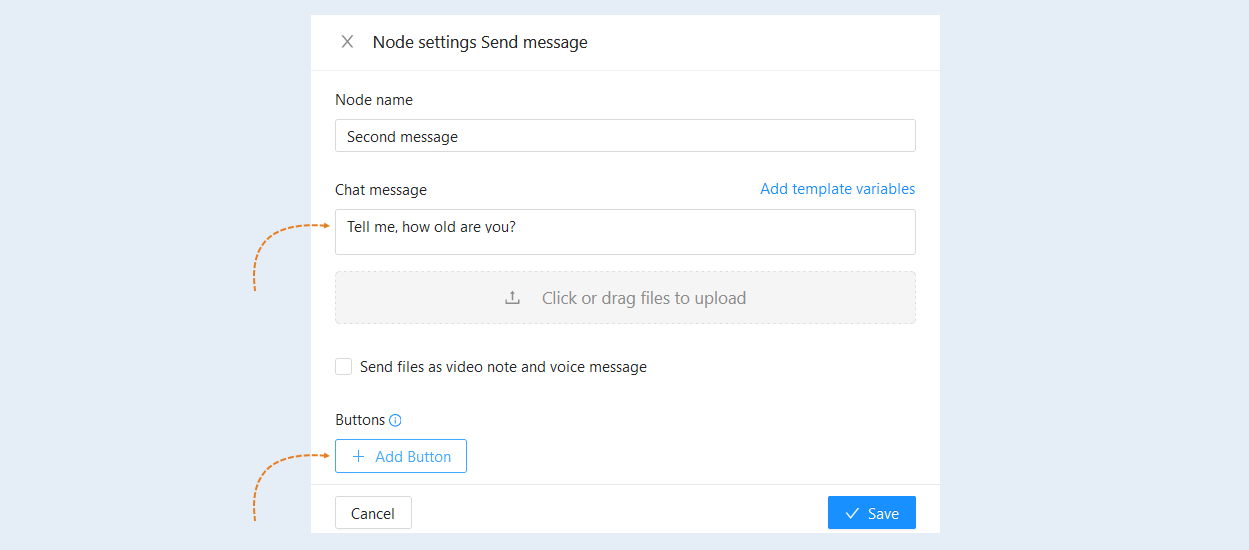Click the 'Node settings Send message' title
1249x550 pixels.
[x=480, y=42]
